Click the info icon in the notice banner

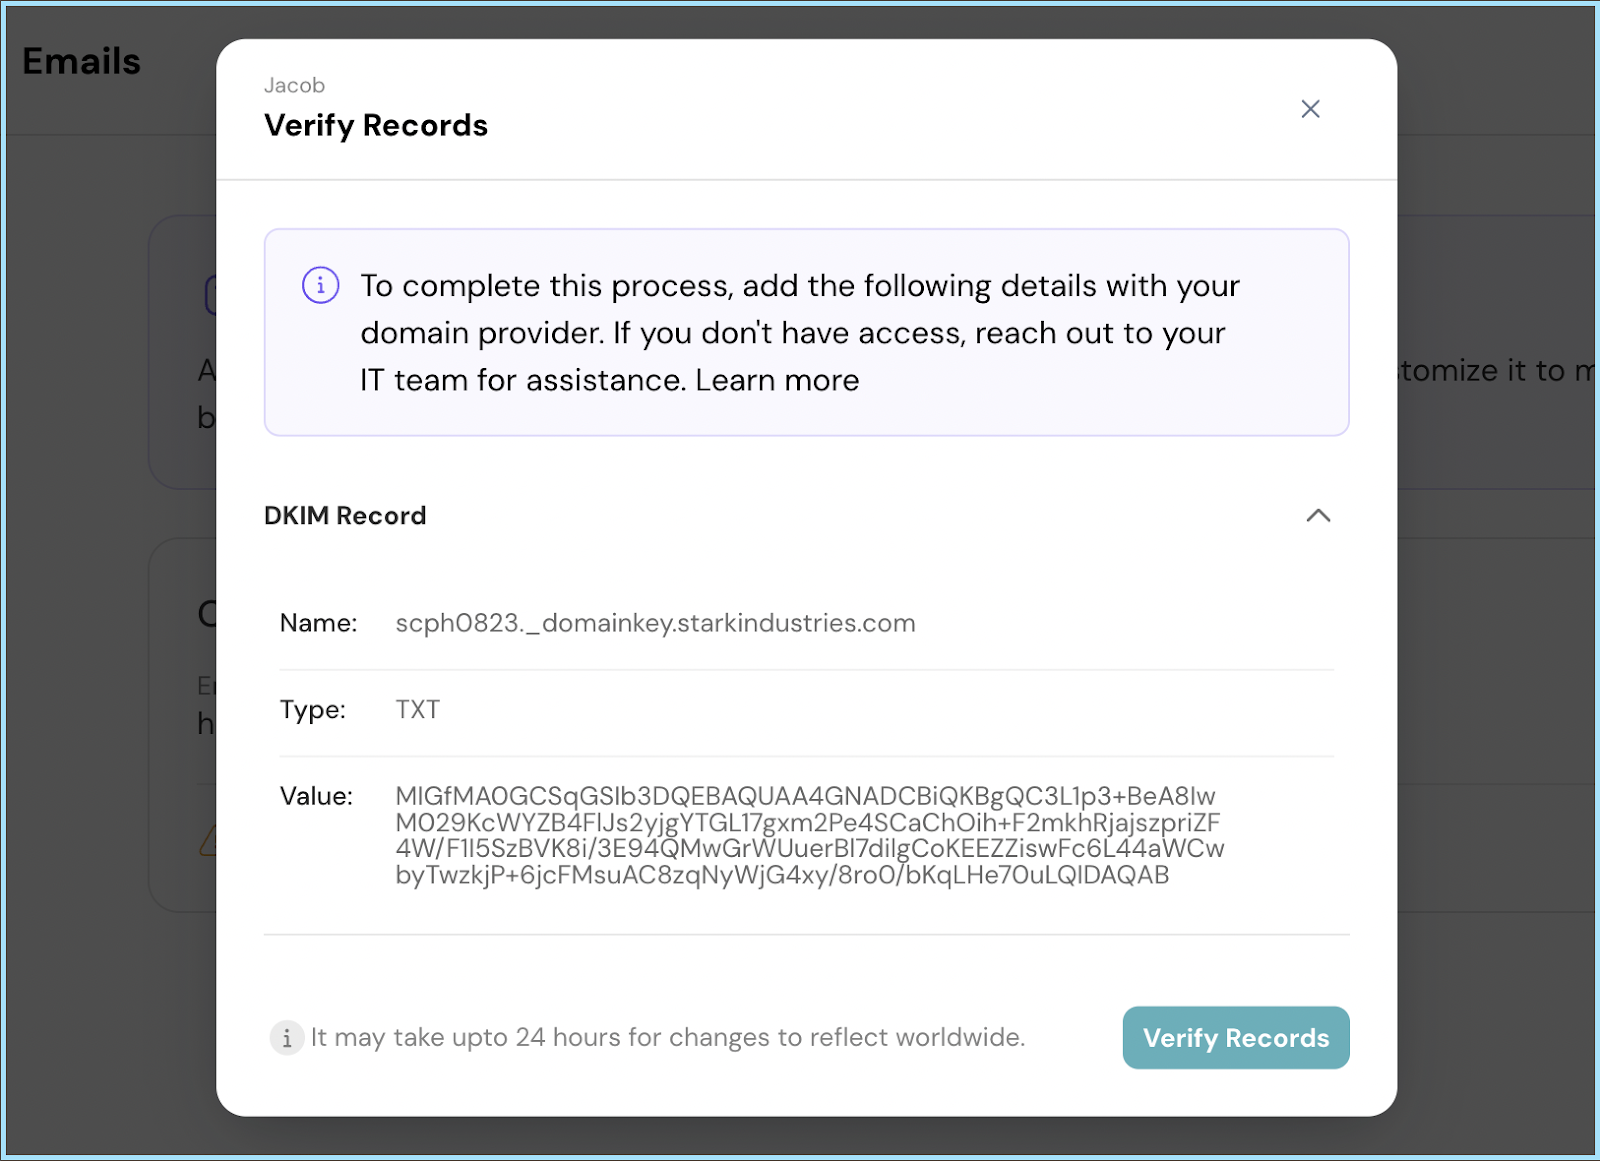point(321,286)
